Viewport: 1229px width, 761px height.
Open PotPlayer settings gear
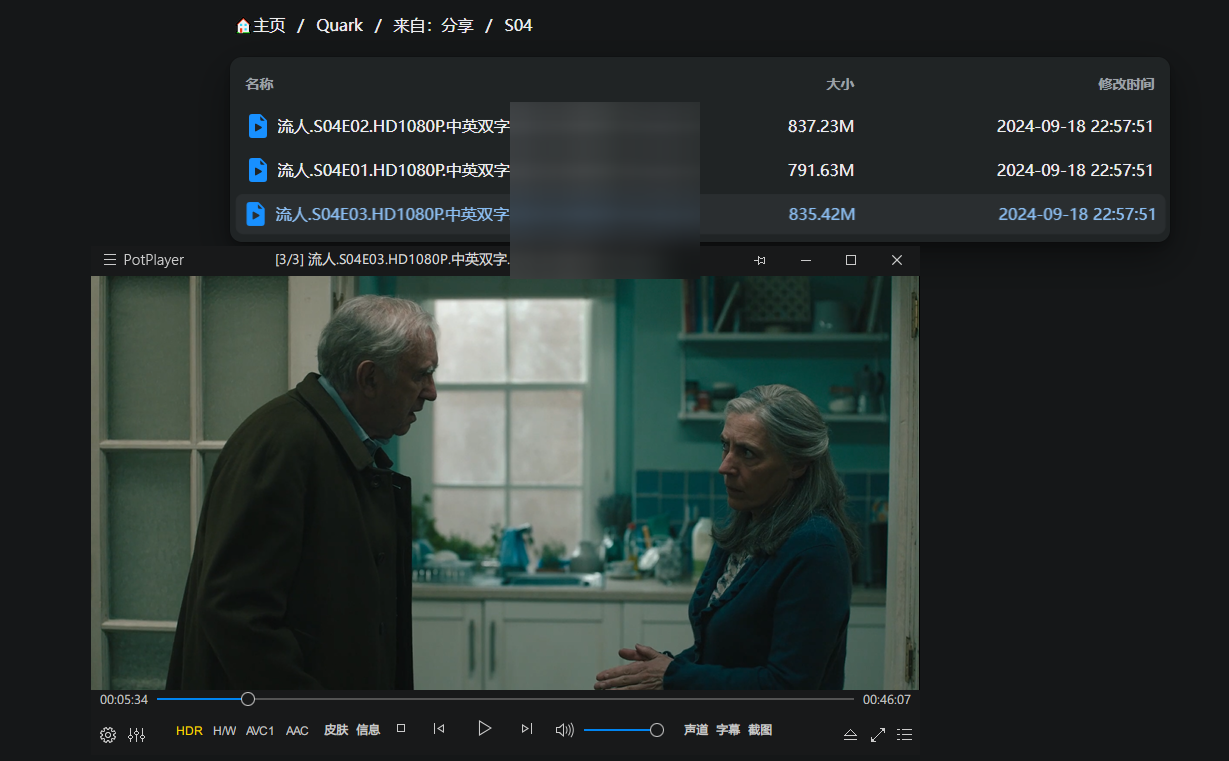click(x=108, y=735)
